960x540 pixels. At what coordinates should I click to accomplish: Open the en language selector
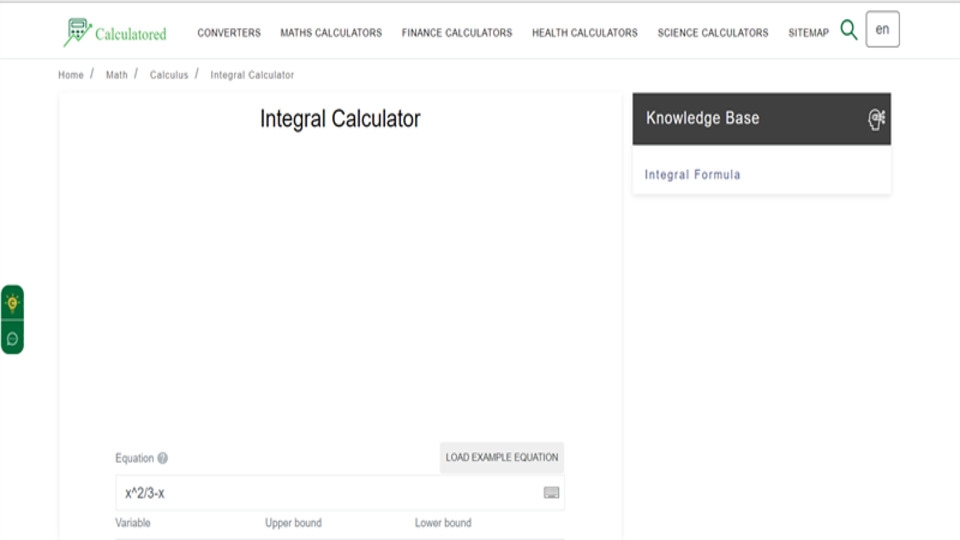(882, 29)
